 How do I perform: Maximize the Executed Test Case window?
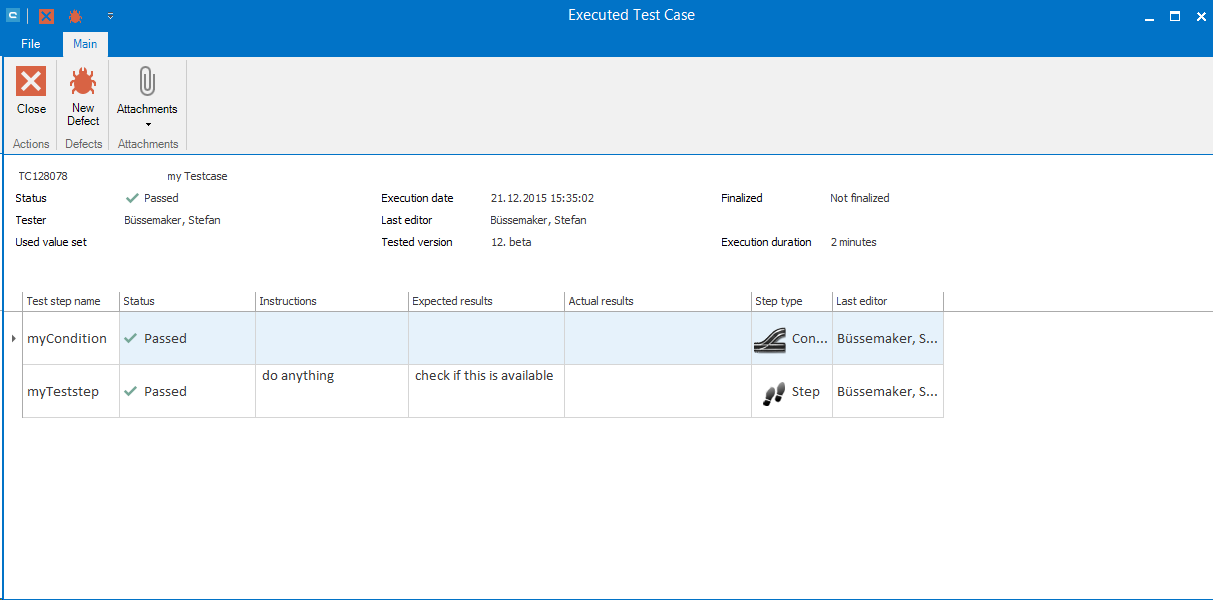pos(1175,16)
